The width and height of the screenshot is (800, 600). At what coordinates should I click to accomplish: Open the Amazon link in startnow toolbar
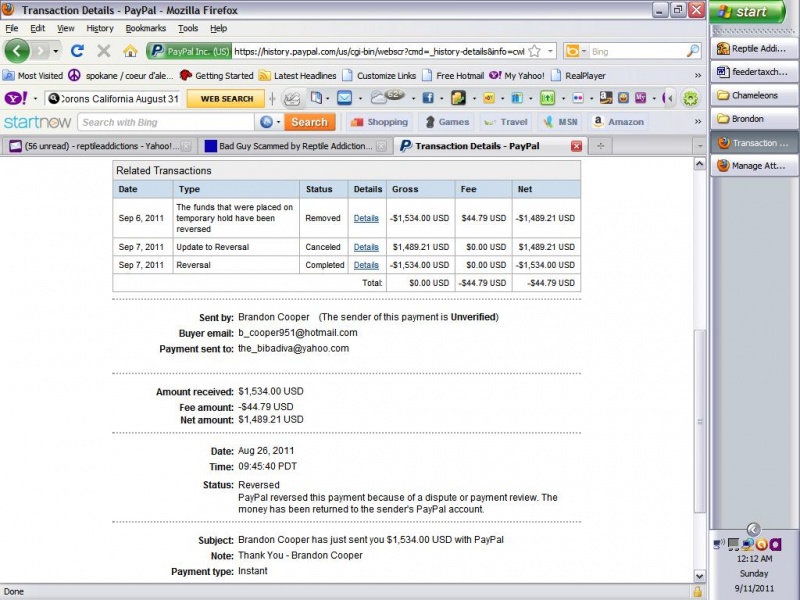618,122
